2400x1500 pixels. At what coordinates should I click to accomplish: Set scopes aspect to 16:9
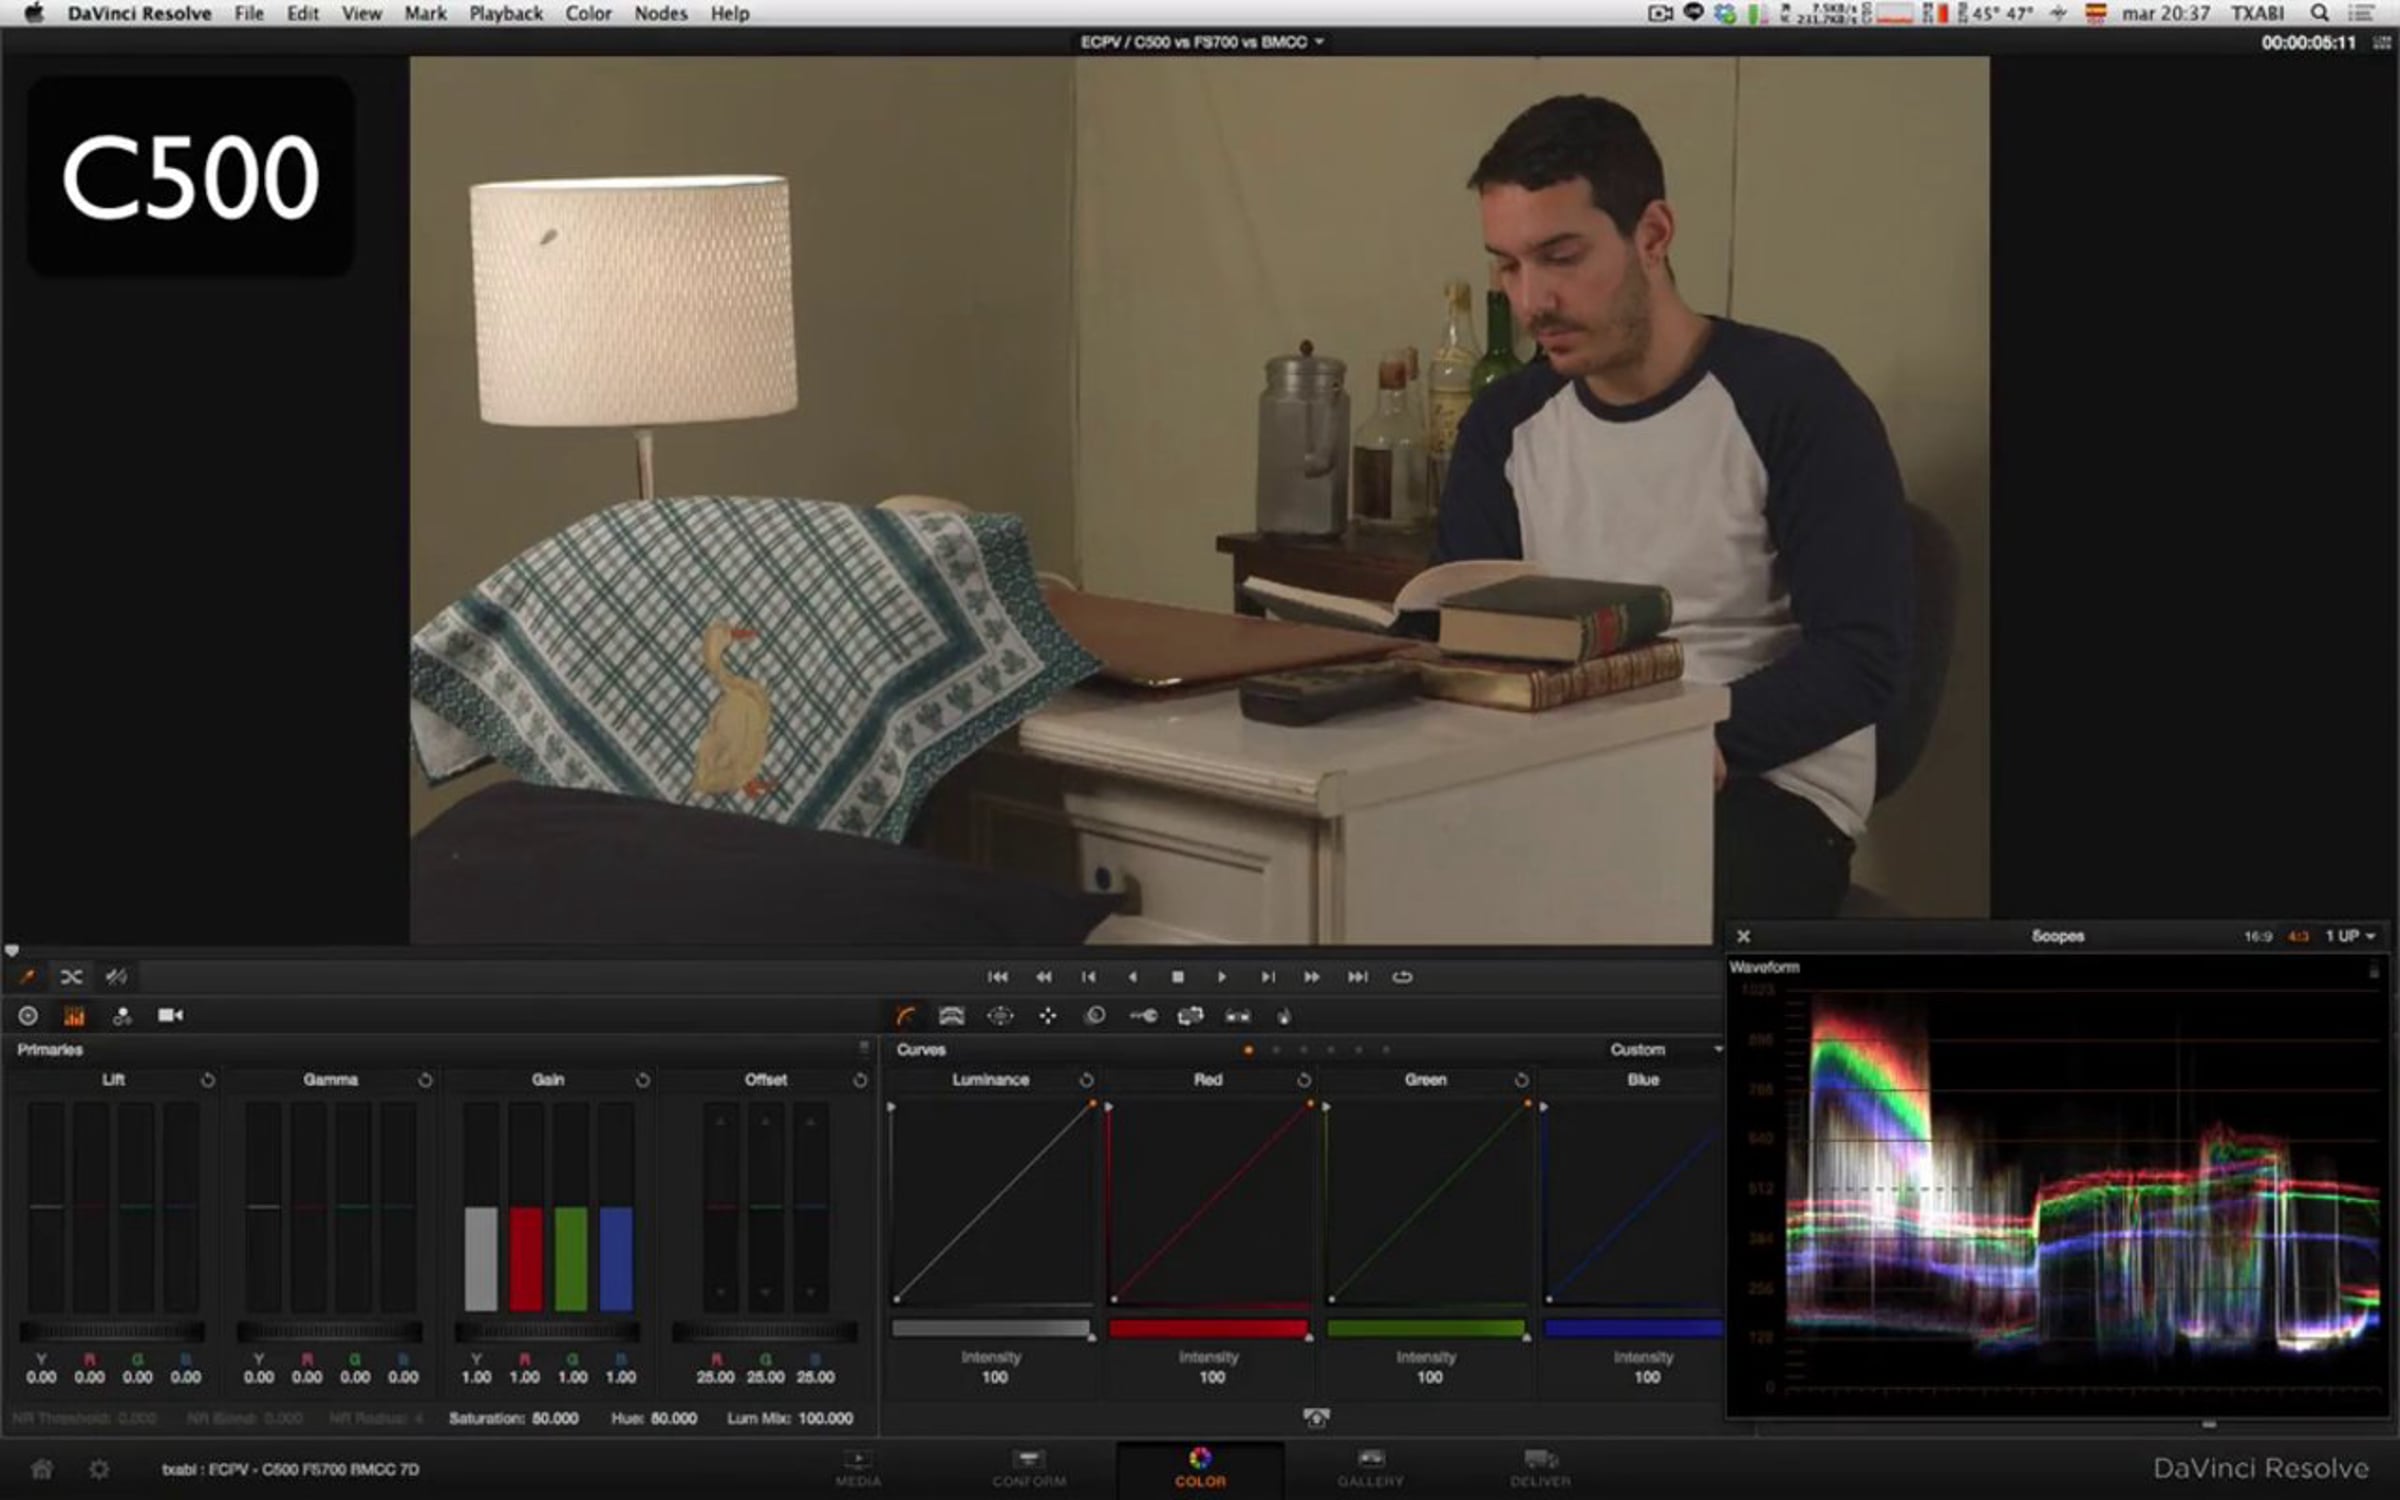point(2258,937)
